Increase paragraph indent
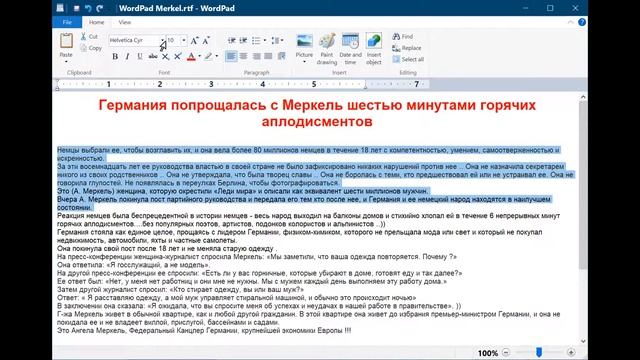640x360 pixels. [x=243, y=40]
